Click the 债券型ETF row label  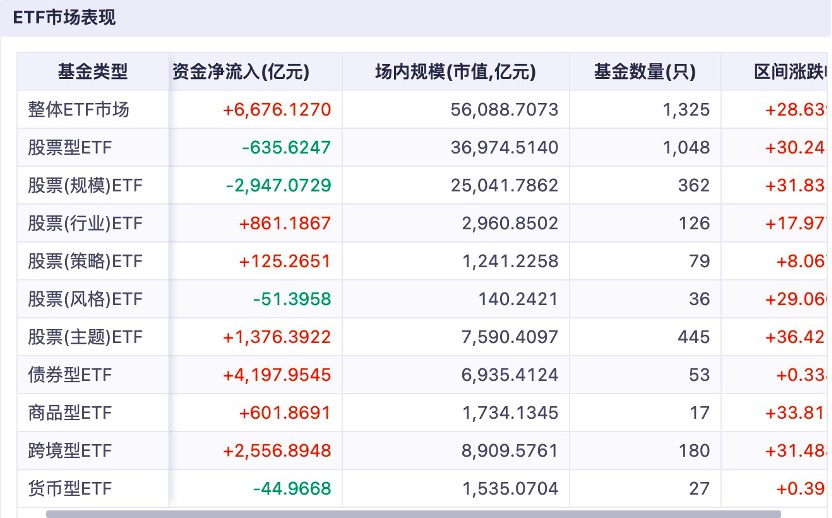70,376
